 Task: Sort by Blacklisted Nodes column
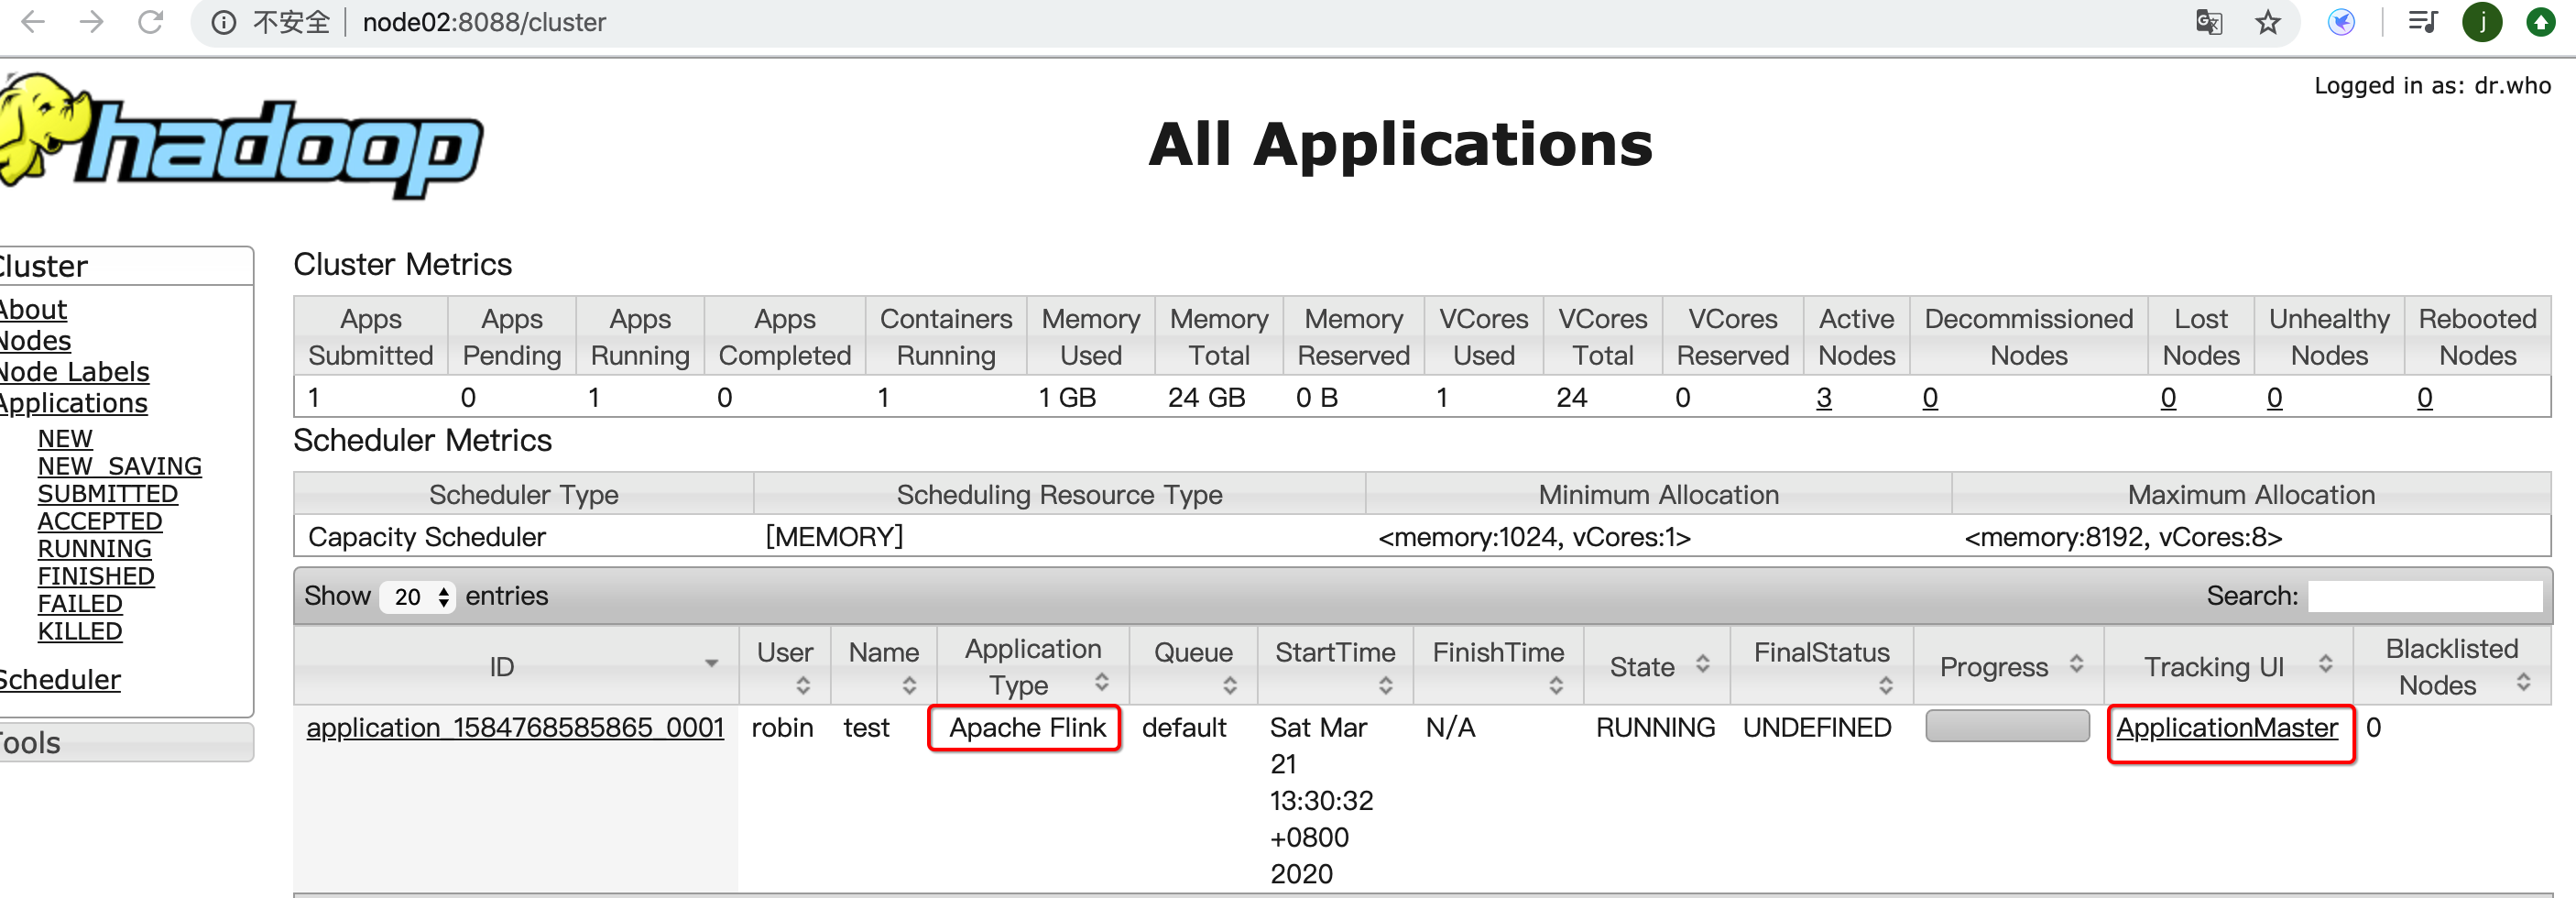coord(2452,666)
